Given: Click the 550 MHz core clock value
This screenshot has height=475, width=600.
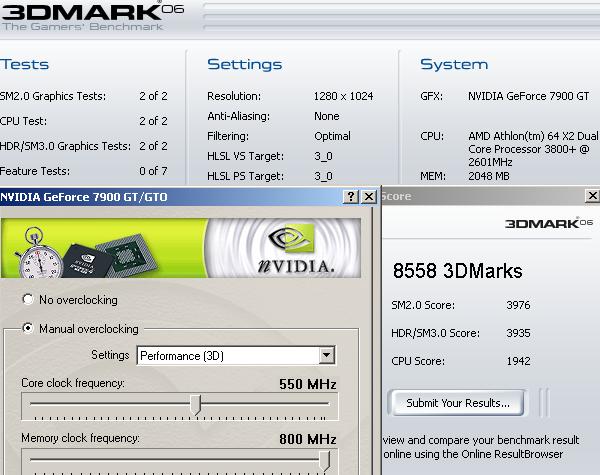Looking at the screenshot, I should point(308,384).
